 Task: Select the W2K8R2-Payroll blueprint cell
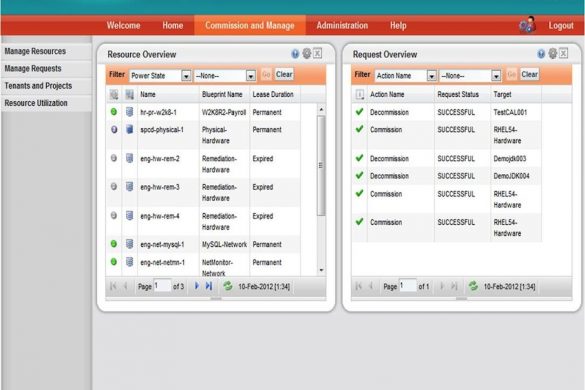224,112
